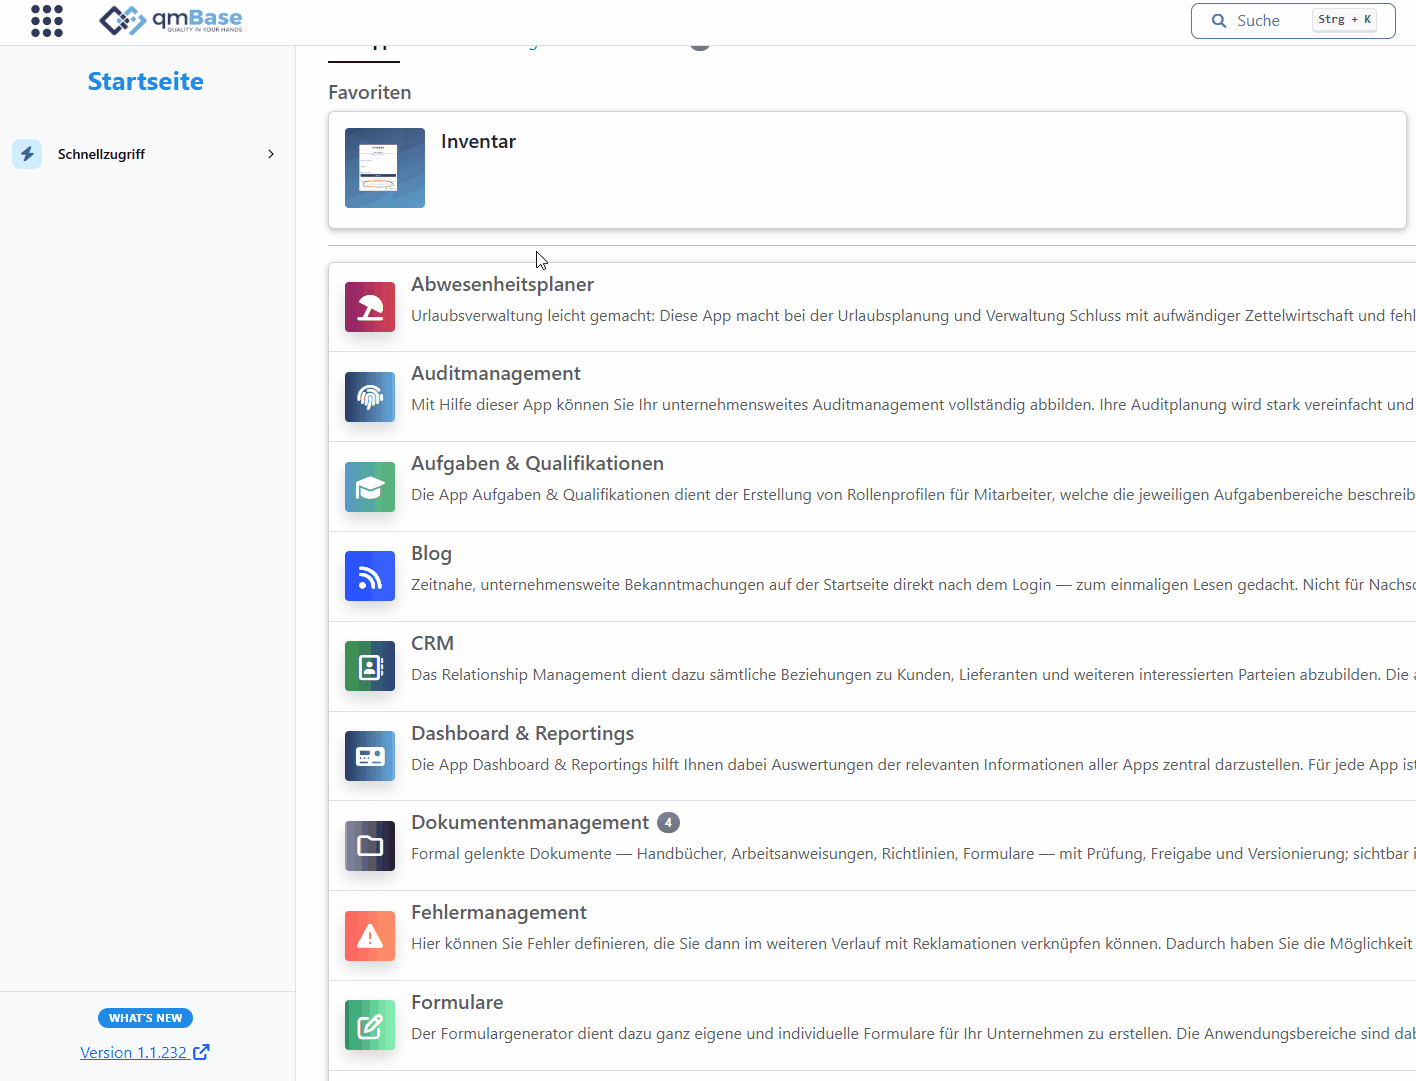1416x1081 pixels.
Task: Open the Aufgaben & Qualifikationen title
Action: pyautogui.click(x=537, y=463)
